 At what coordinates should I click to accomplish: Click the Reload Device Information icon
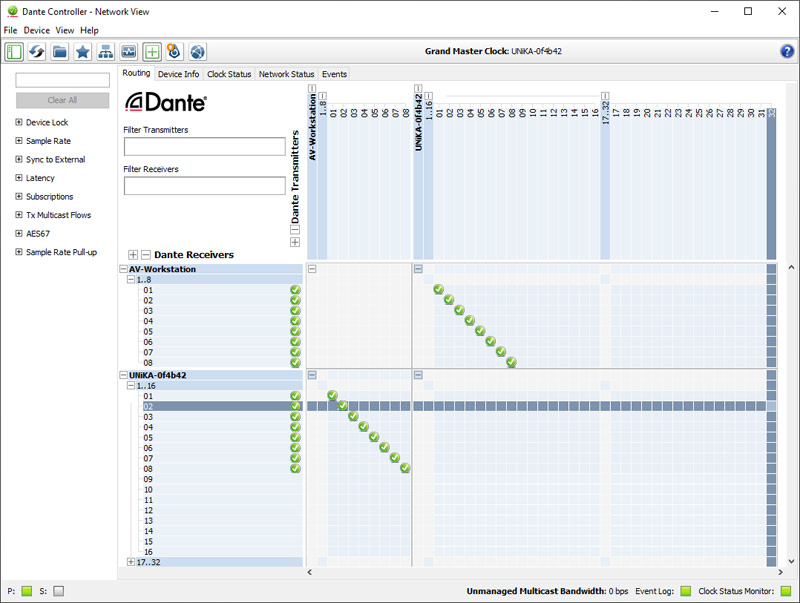37,51
